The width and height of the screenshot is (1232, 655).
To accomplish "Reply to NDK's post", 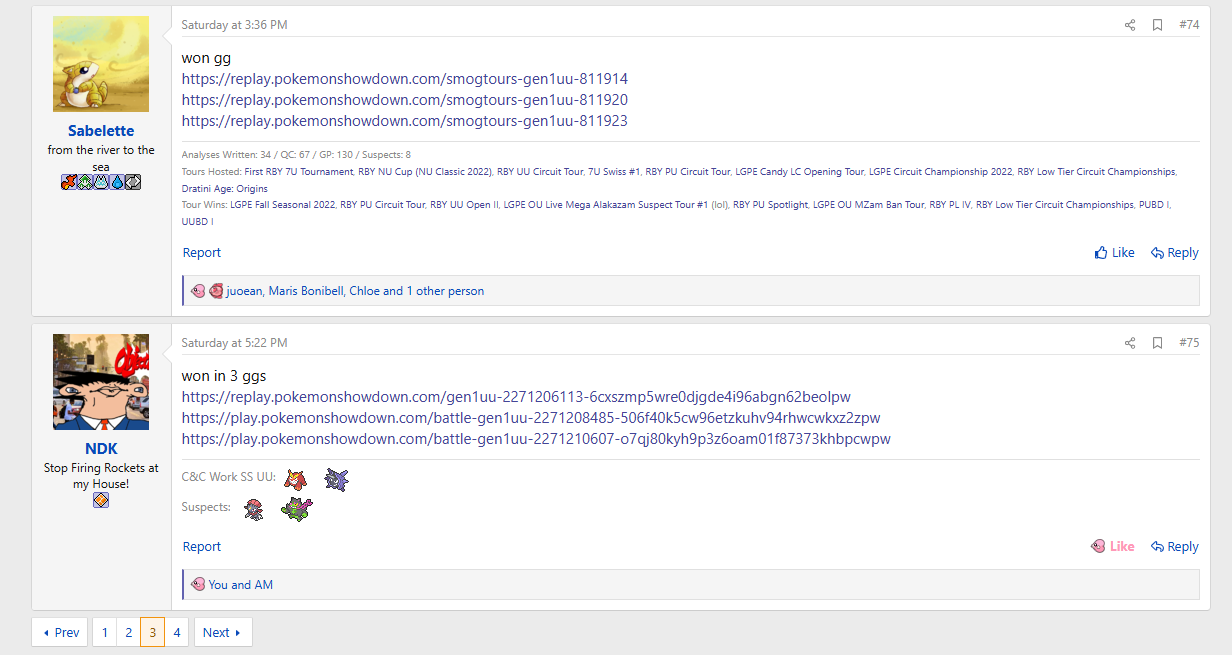I will pyautogui.click(x=1174, y=547).
